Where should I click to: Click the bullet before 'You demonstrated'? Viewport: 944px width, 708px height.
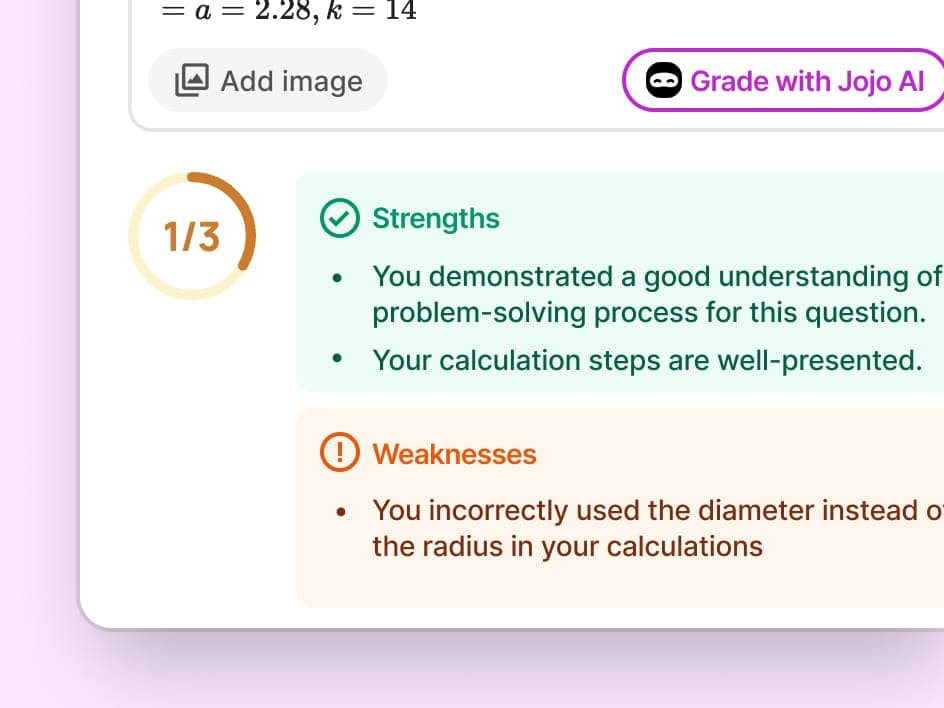341,277
